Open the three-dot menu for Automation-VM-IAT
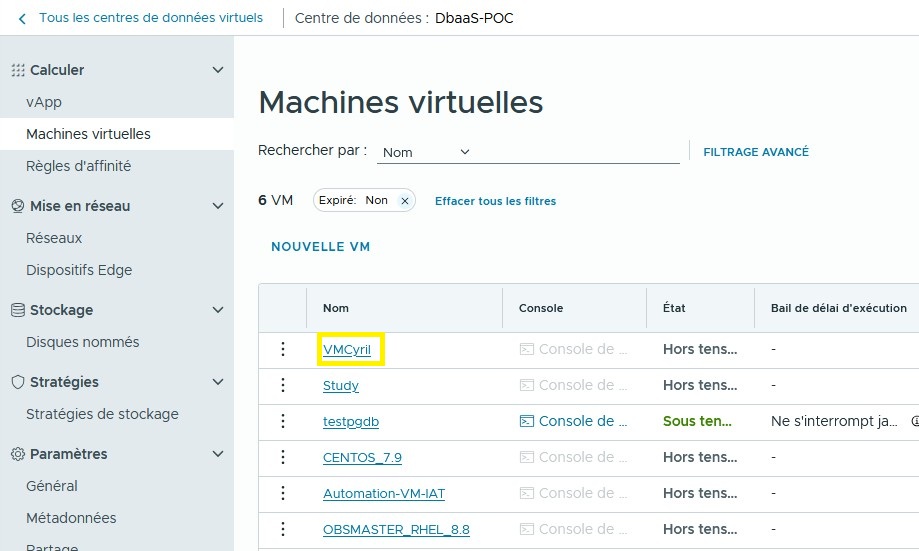The height and width of the screenshot is (551, 919). pos(283,493)
